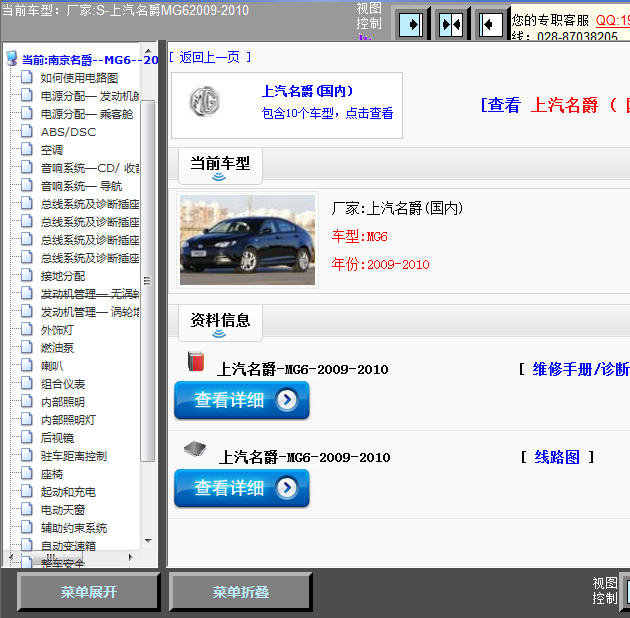Click the view control center-collapse icon
630x618 pixels.
(451, 25)
